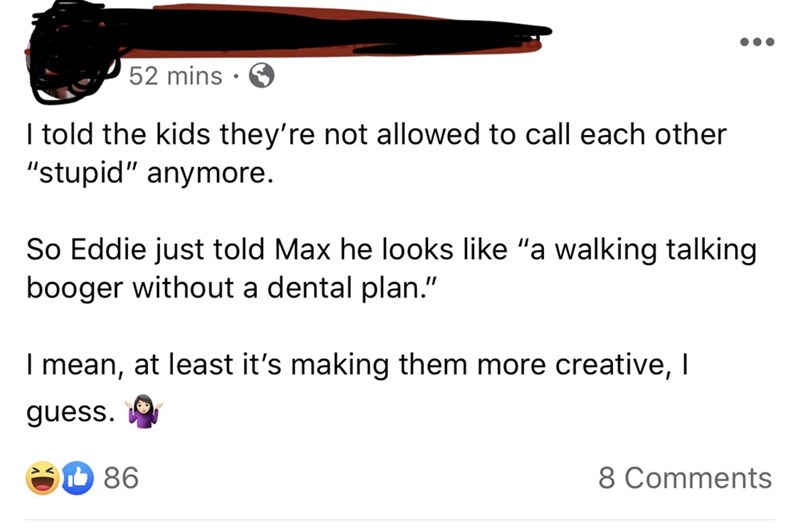
Task: Click the scribbled-out profile picture
Action: point(70,55)
